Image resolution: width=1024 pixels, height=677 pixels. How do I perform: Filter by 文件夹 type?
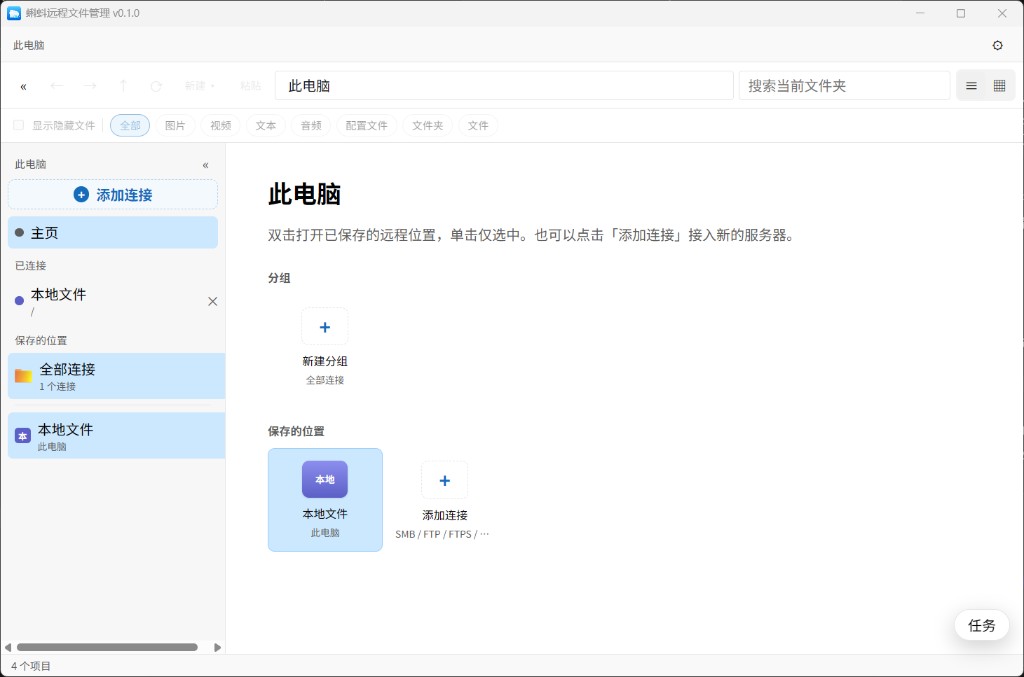(428, 125)
